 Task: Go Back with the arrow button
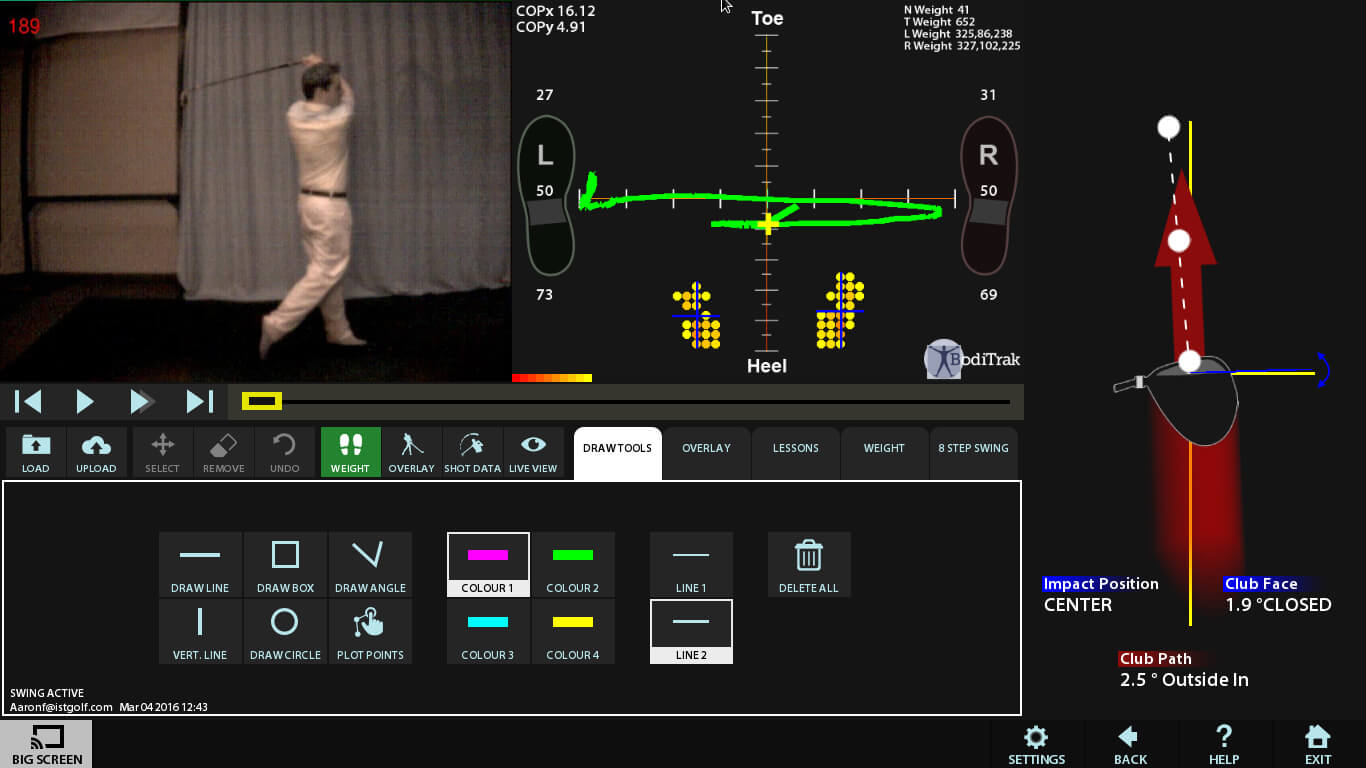pyautogui.click(x=1130, y=745)
